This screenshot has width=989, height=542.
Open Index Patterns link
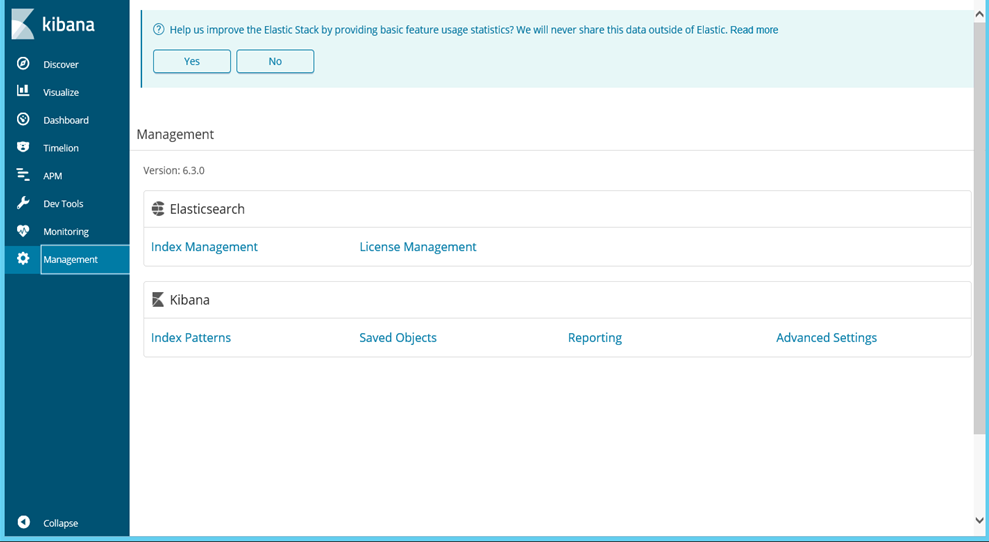click(191, 338)
